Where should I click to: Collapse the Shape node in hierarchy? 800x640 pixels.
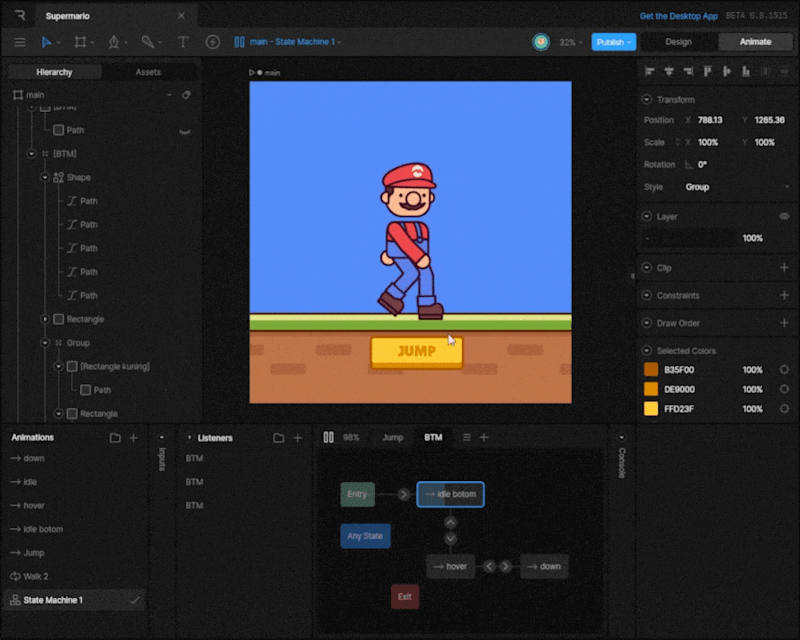point(45,178)
